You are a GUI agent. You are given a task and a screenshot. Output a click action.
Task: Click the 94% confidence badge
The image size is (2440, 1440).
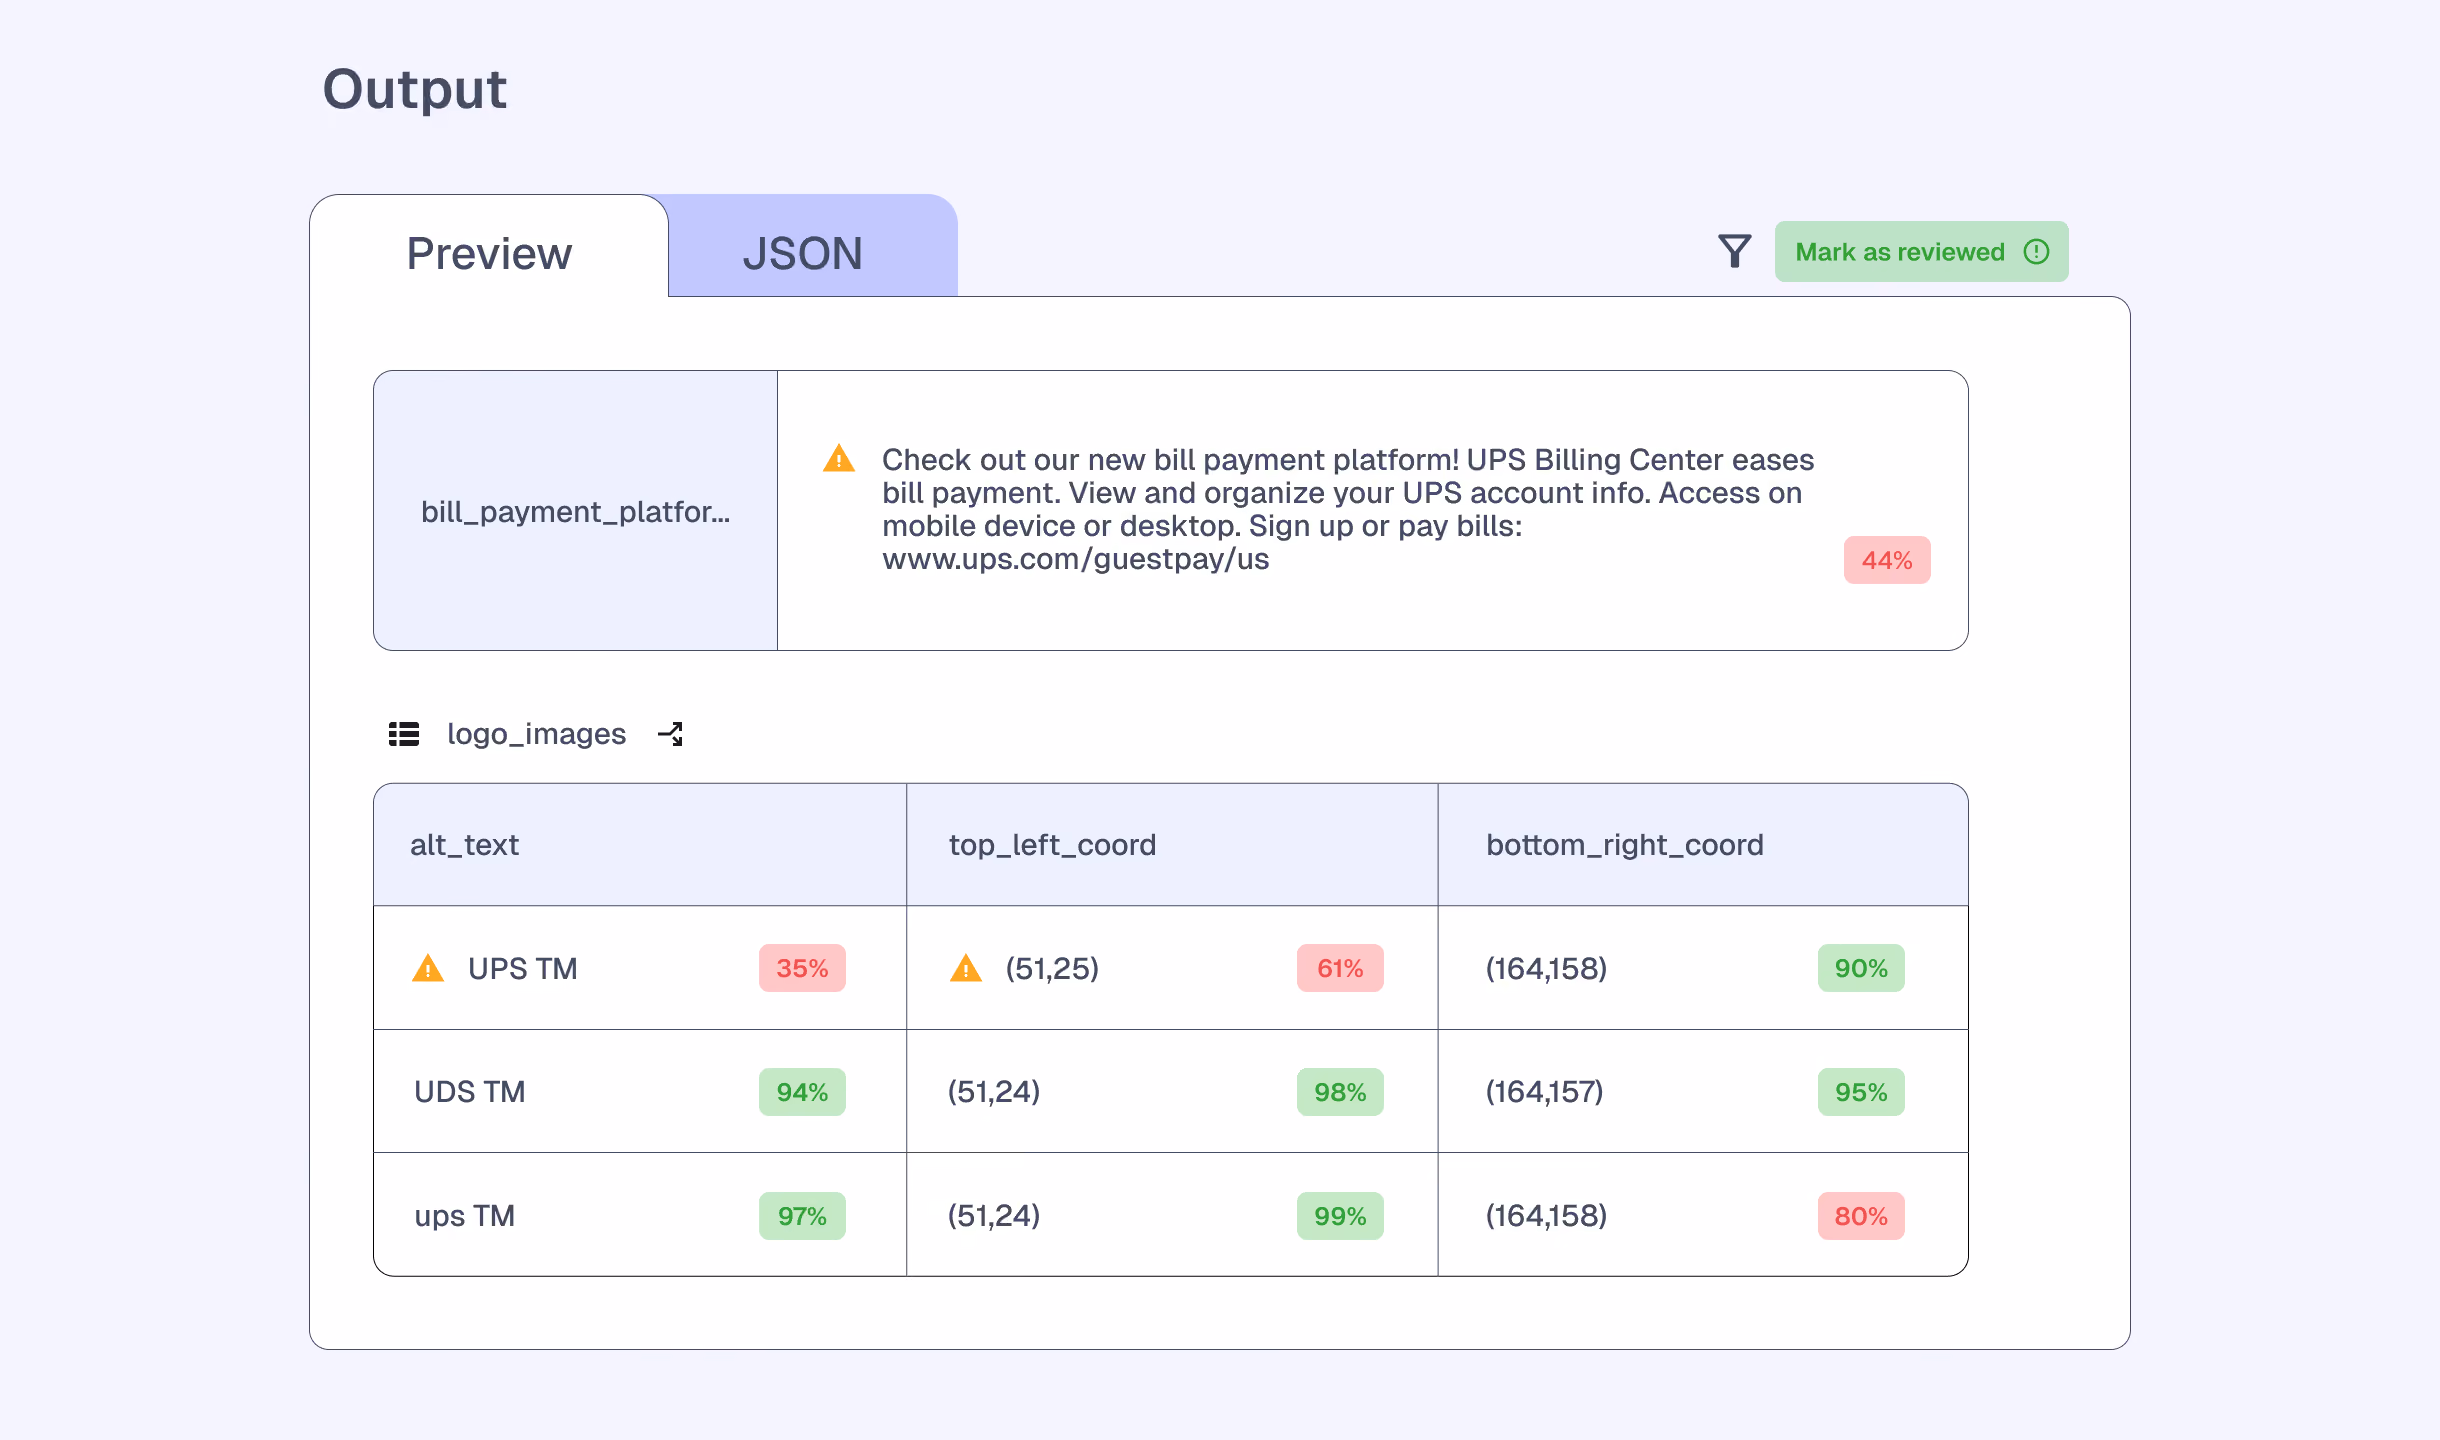802,1092
